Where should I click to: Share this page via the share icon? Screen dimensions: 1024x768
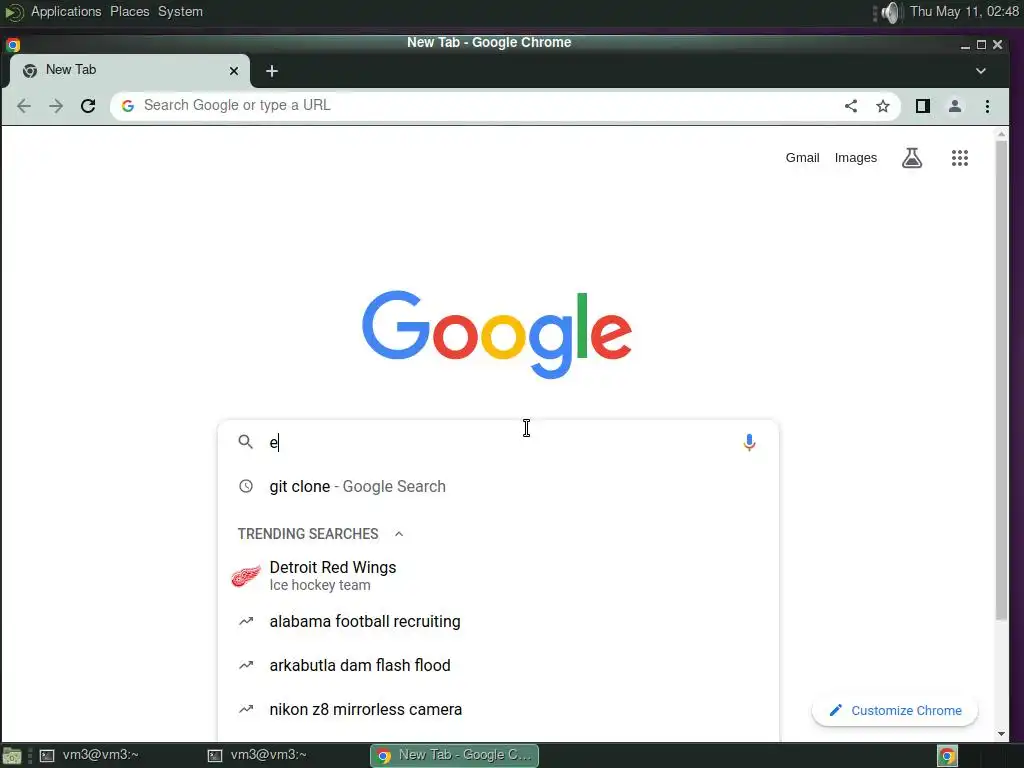coord(850,106)
